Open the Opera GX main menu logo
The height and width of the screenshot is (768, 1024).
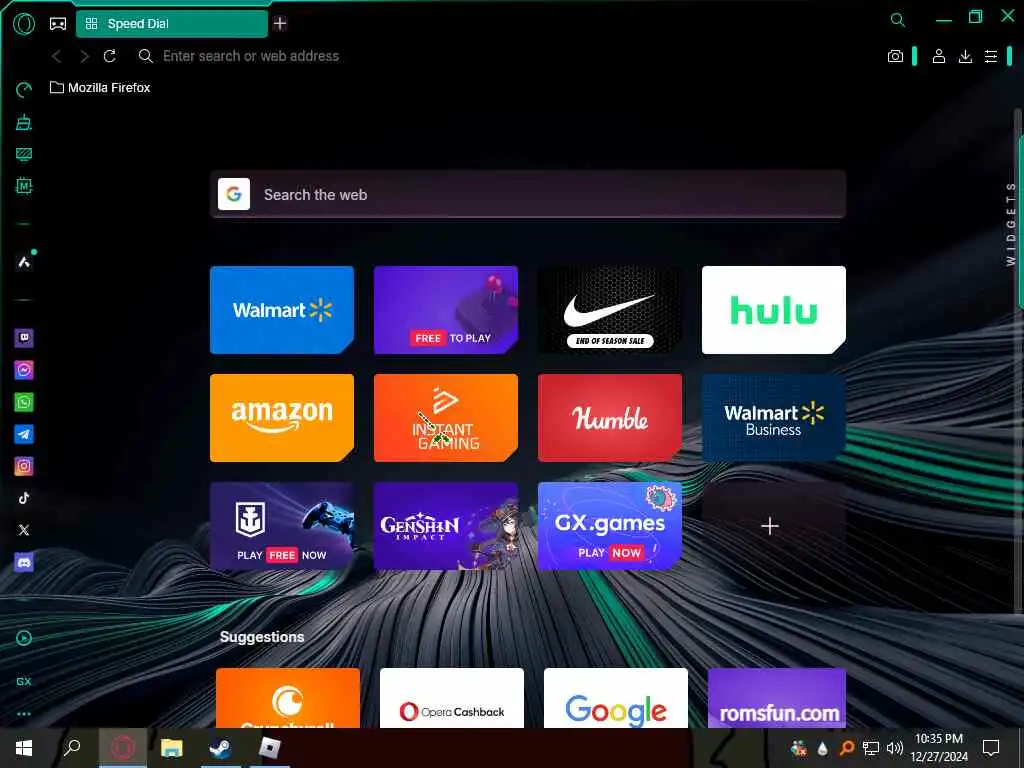click(x=24, y=24)
